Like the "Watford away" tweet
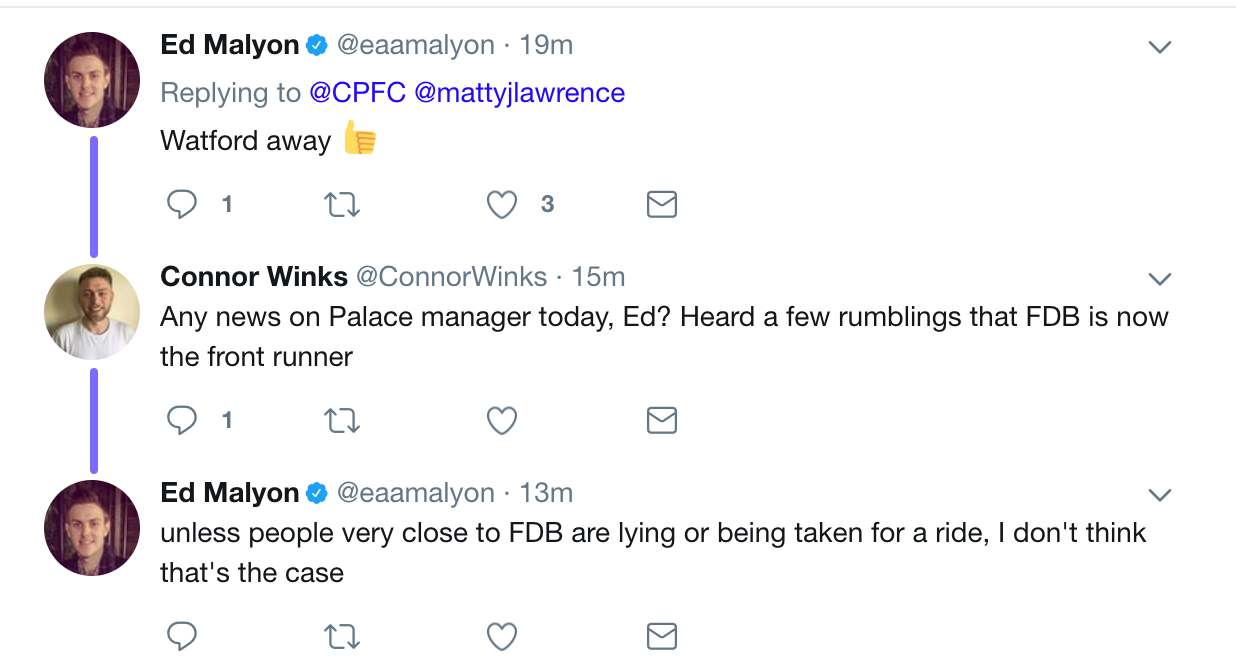Viewport: 1236px width, 664px height. point(501,205)
